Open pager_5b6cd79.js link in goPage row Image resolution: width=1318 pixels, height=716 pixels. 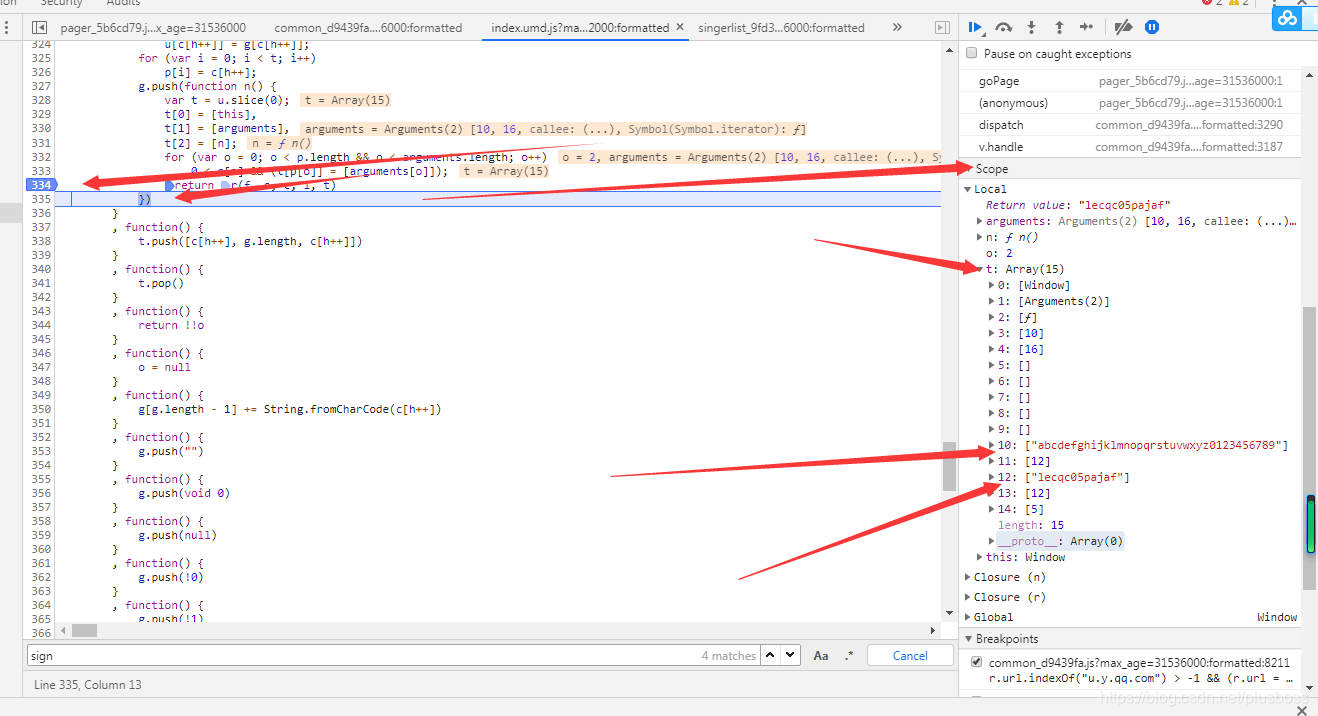[1190, 81]
